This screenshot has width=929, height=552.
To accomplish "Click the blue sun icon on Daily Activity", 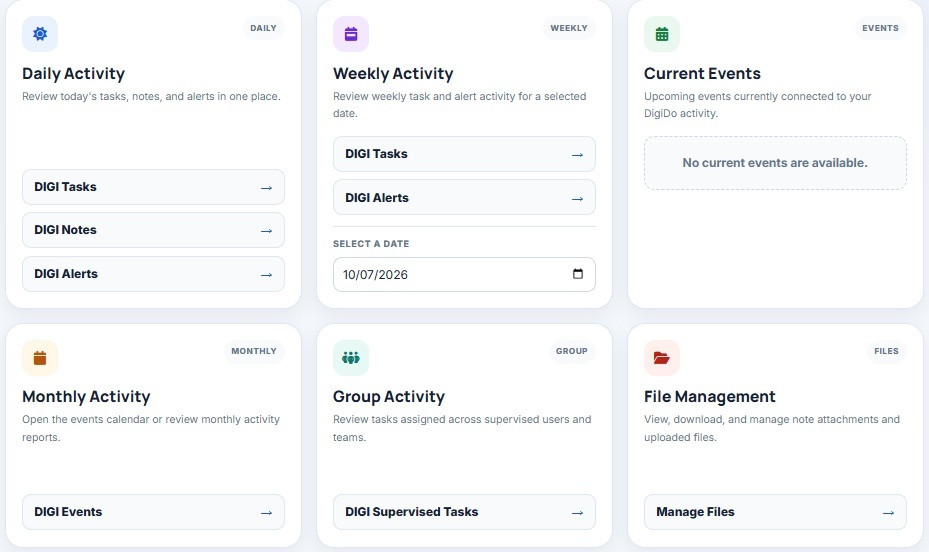I will (40, 34).
